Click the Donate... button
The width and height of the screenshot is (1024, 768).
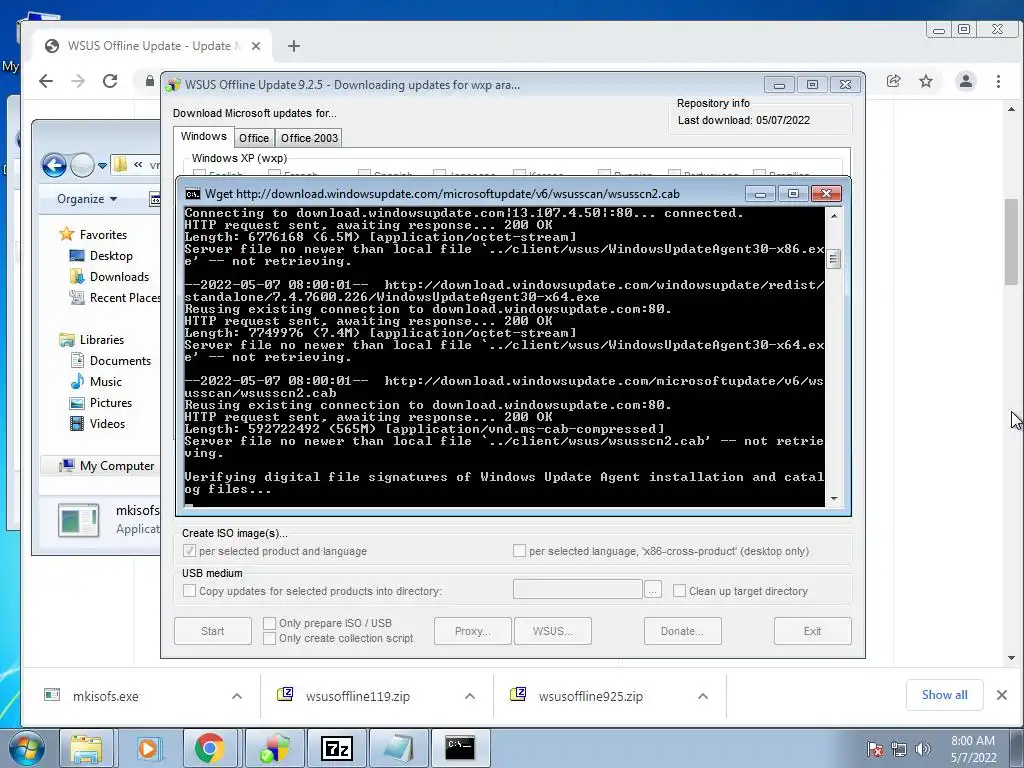click(x=682, y=631)
